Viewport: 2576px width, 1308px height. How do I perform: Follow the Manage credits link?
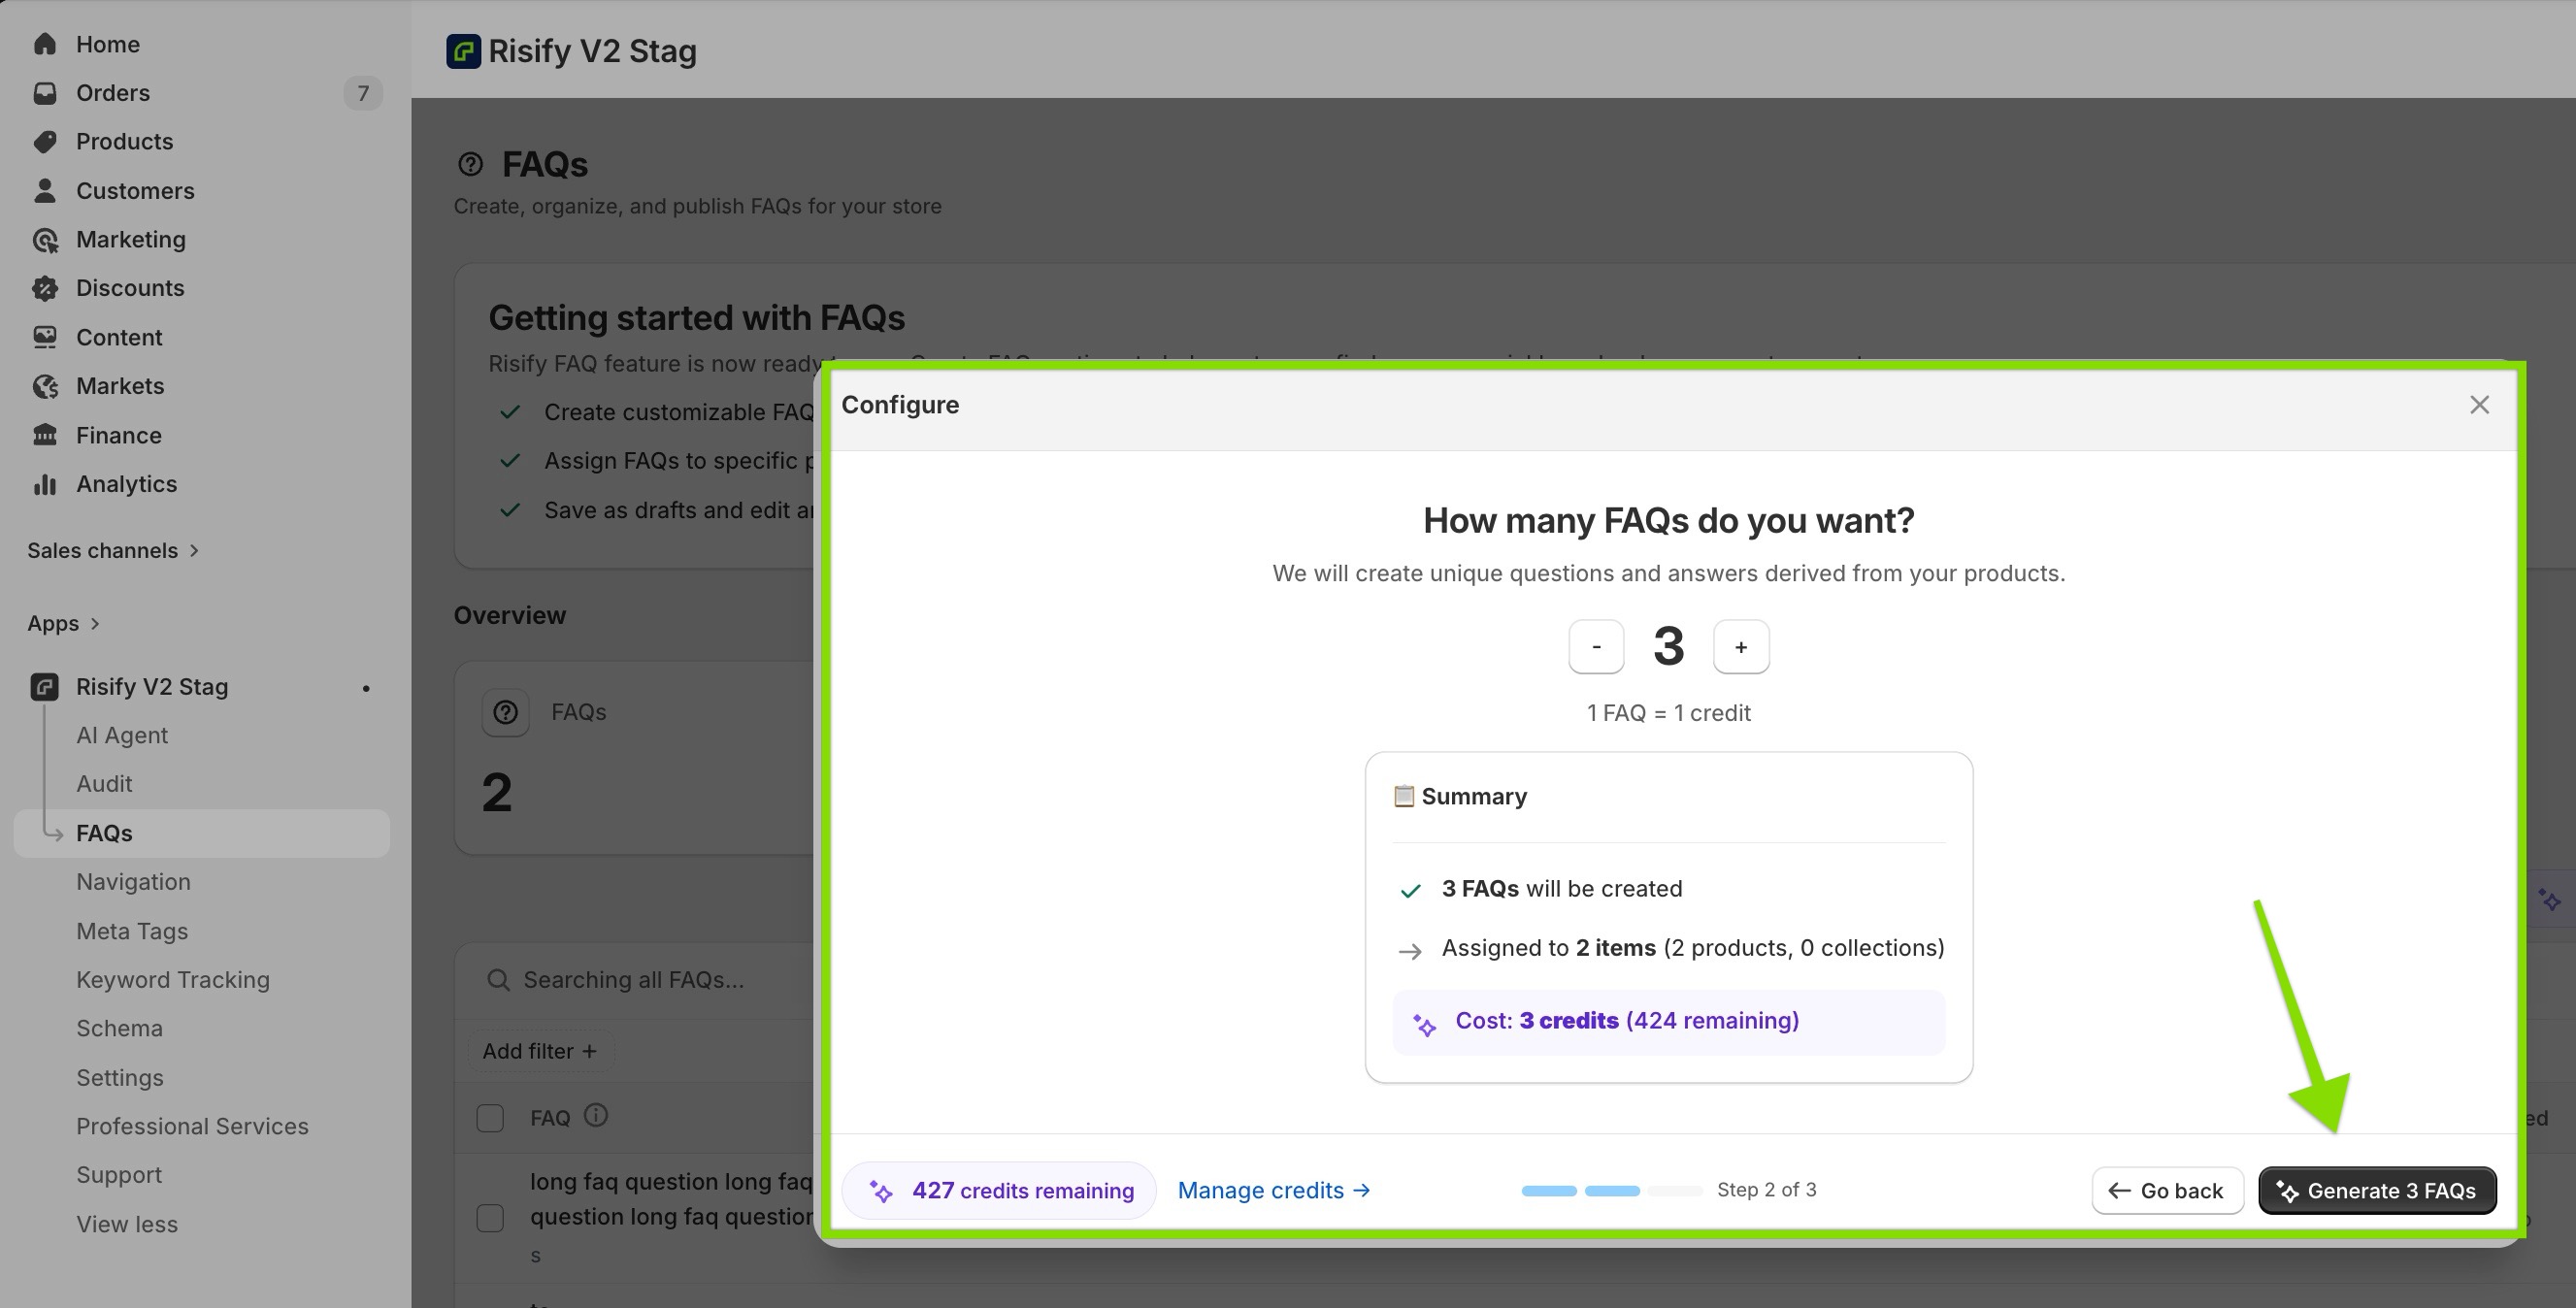pyautogui.click(x=1274, y=1191)
